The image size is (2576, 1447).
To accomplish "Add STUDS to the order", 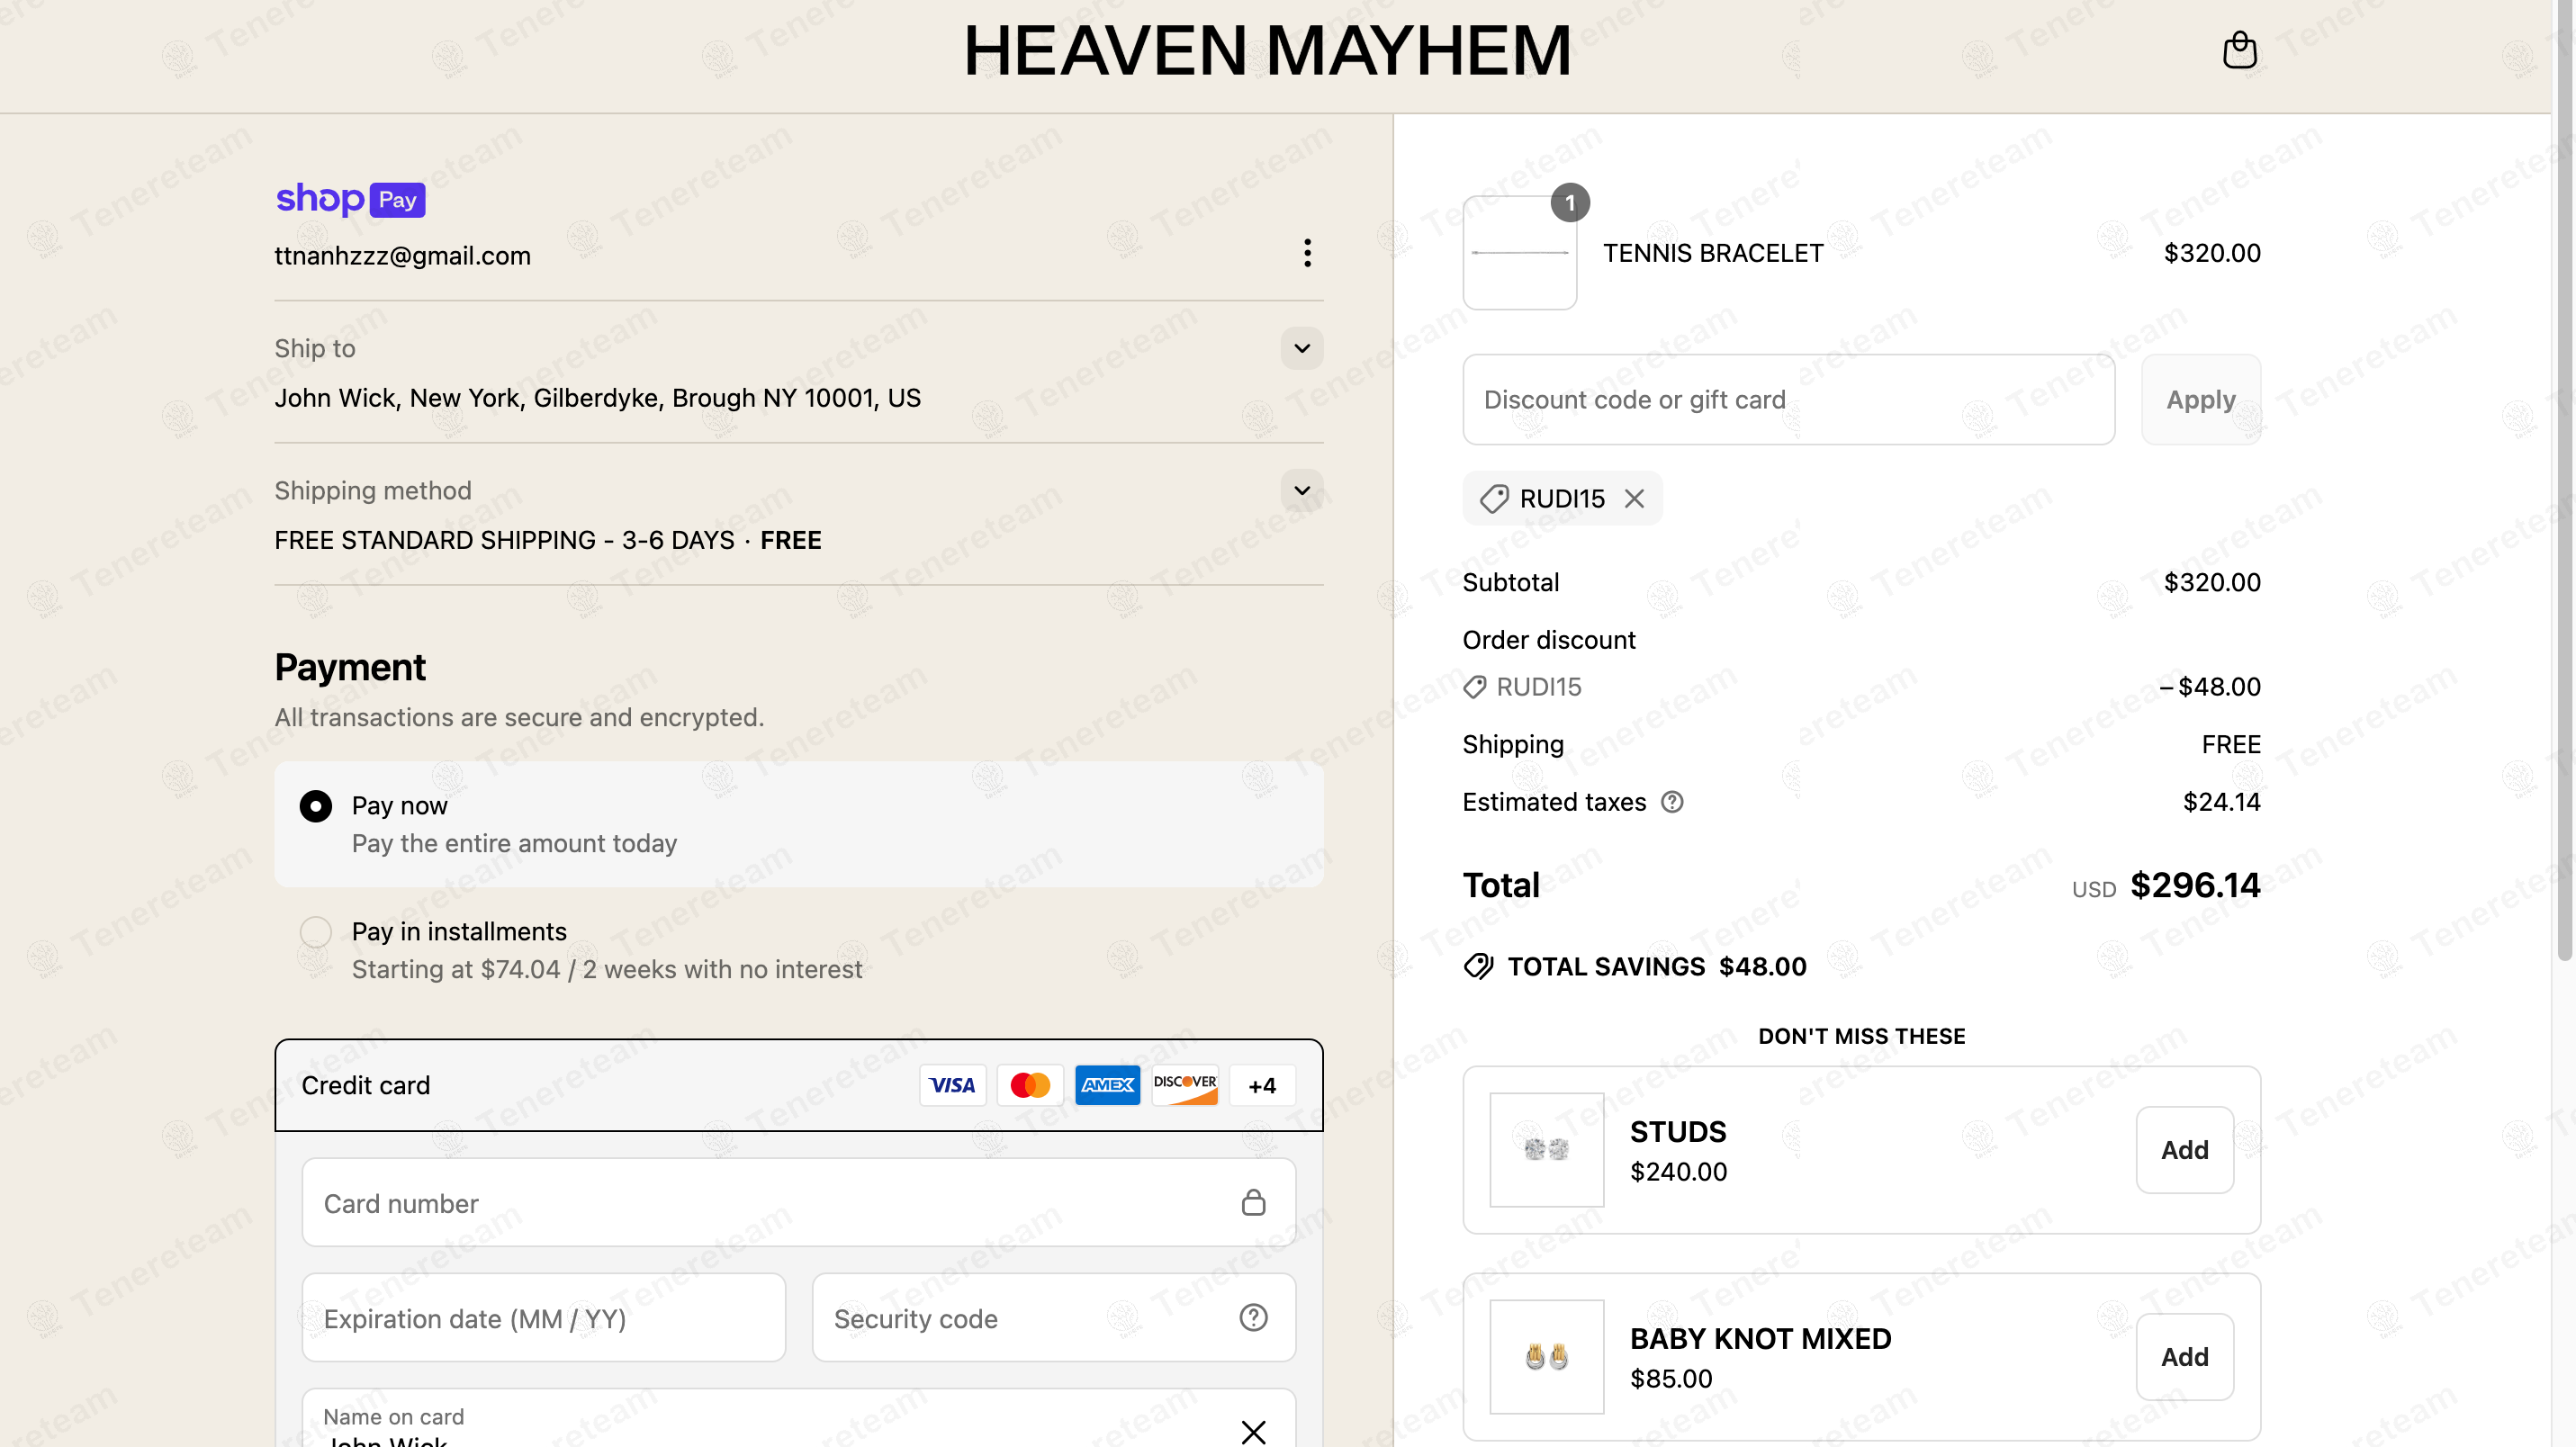I will (2184, 1150).
